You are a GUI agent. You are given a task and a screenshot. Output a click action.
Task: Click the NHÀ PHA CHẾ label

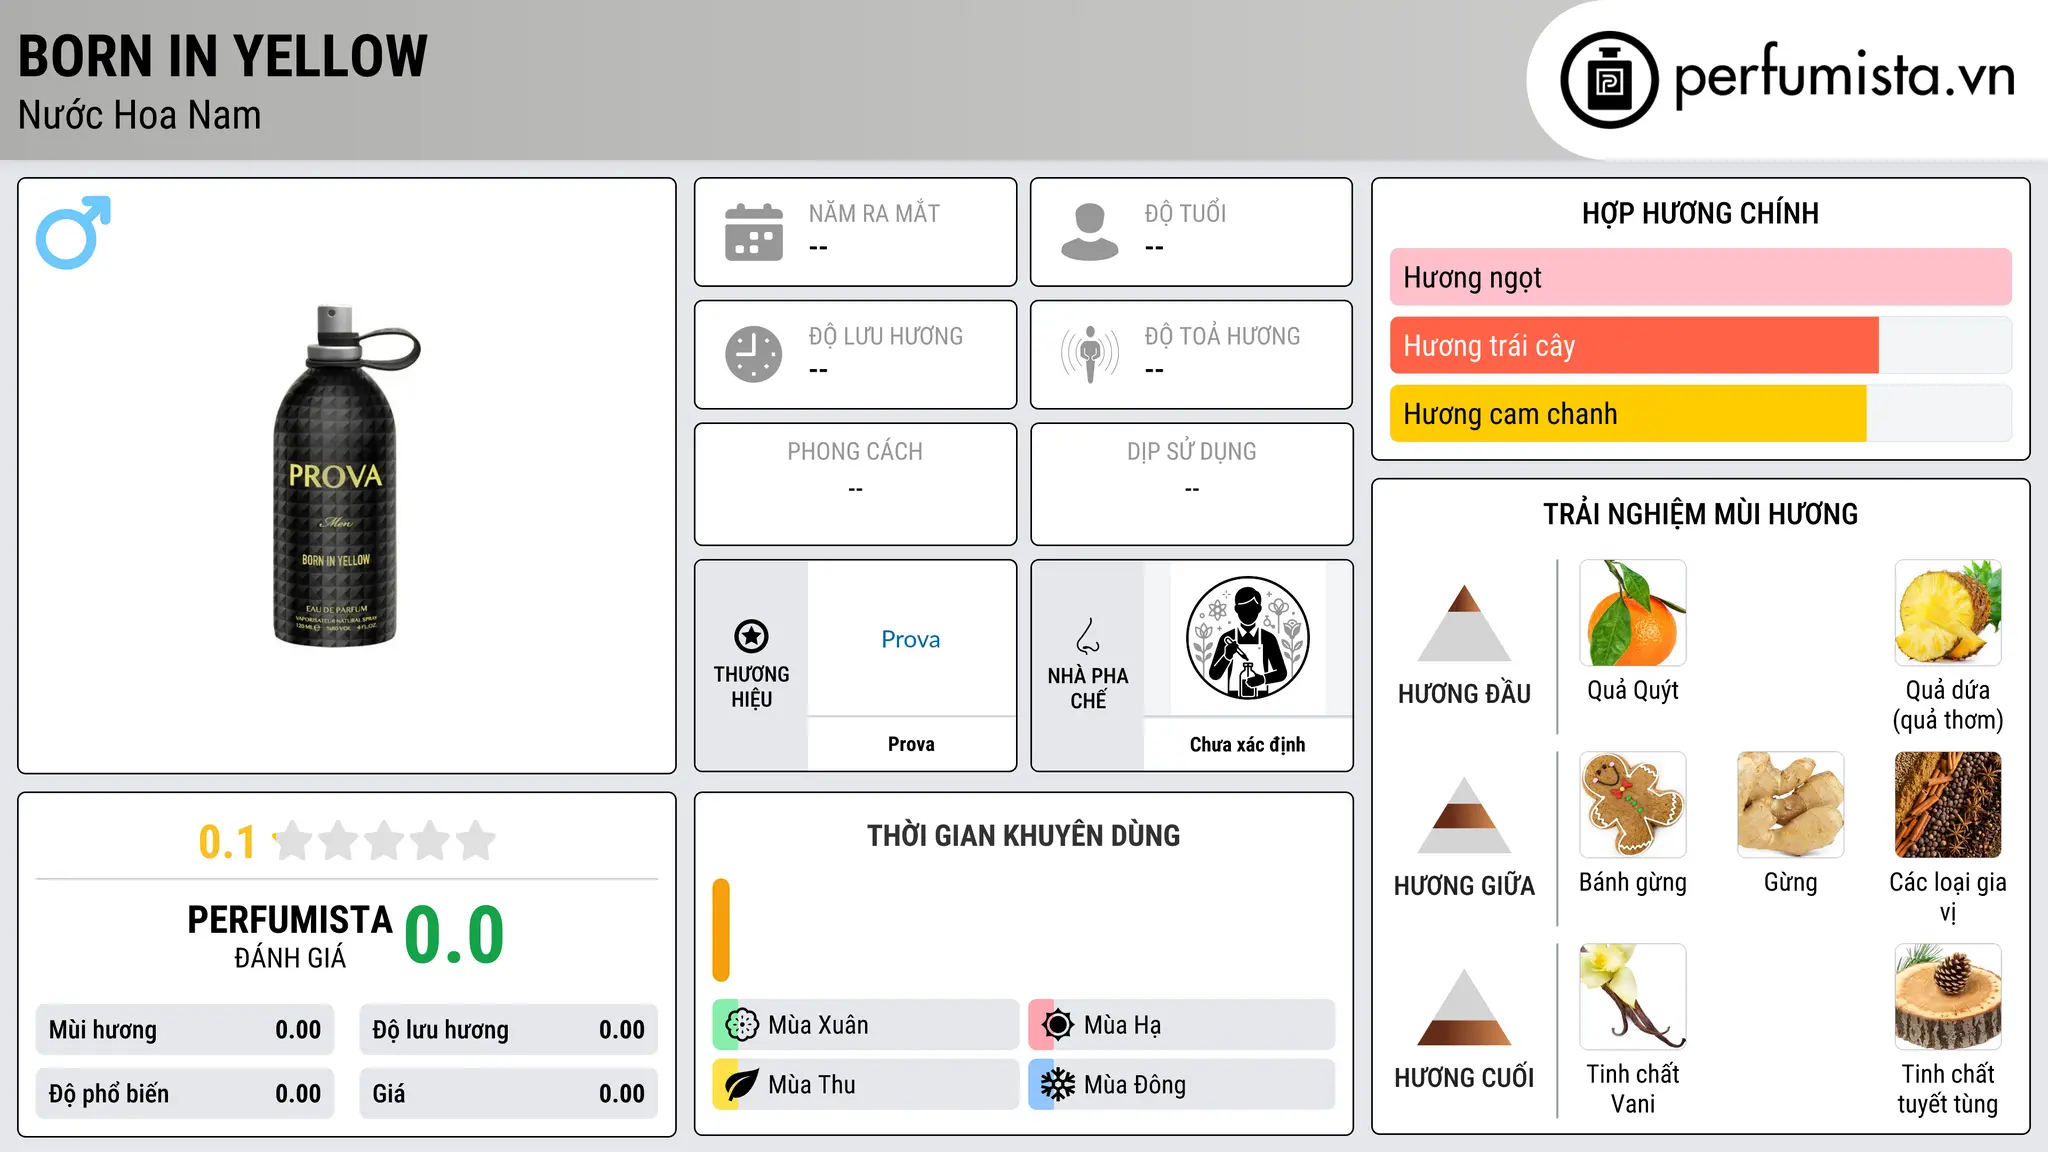1088,688
